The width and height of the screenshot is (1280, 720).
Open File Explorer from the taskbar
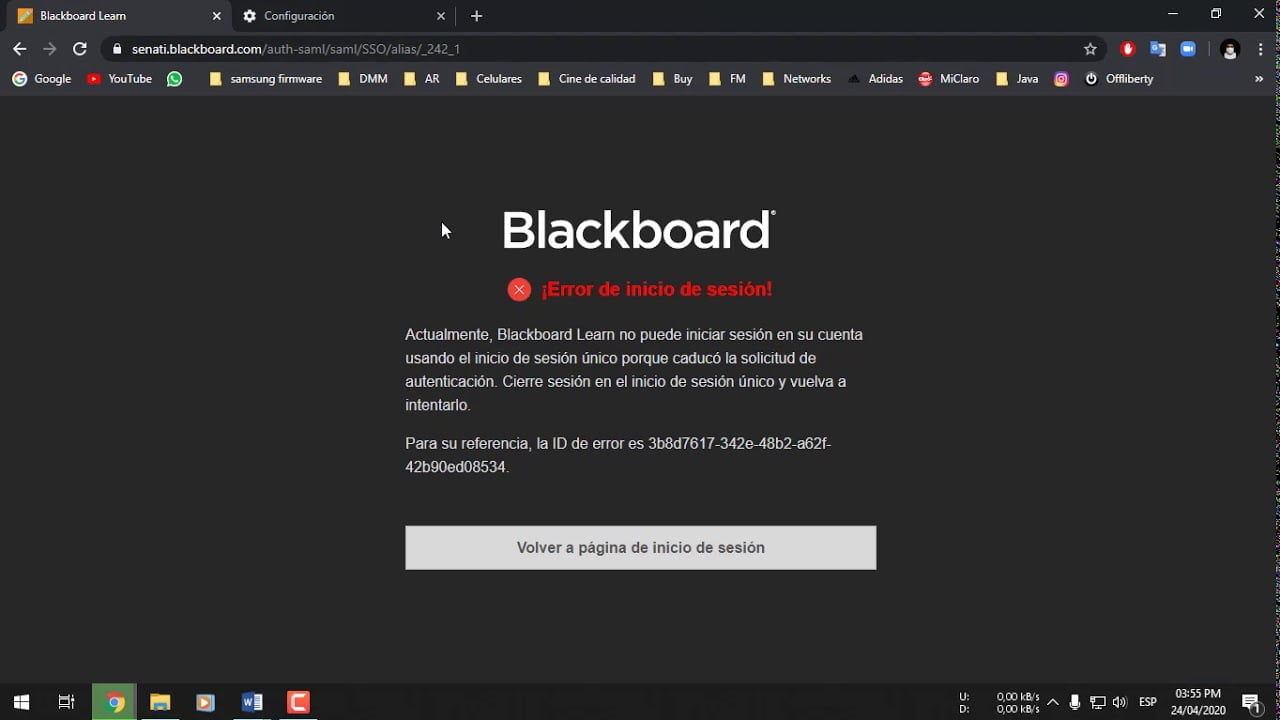coord(160,702)
